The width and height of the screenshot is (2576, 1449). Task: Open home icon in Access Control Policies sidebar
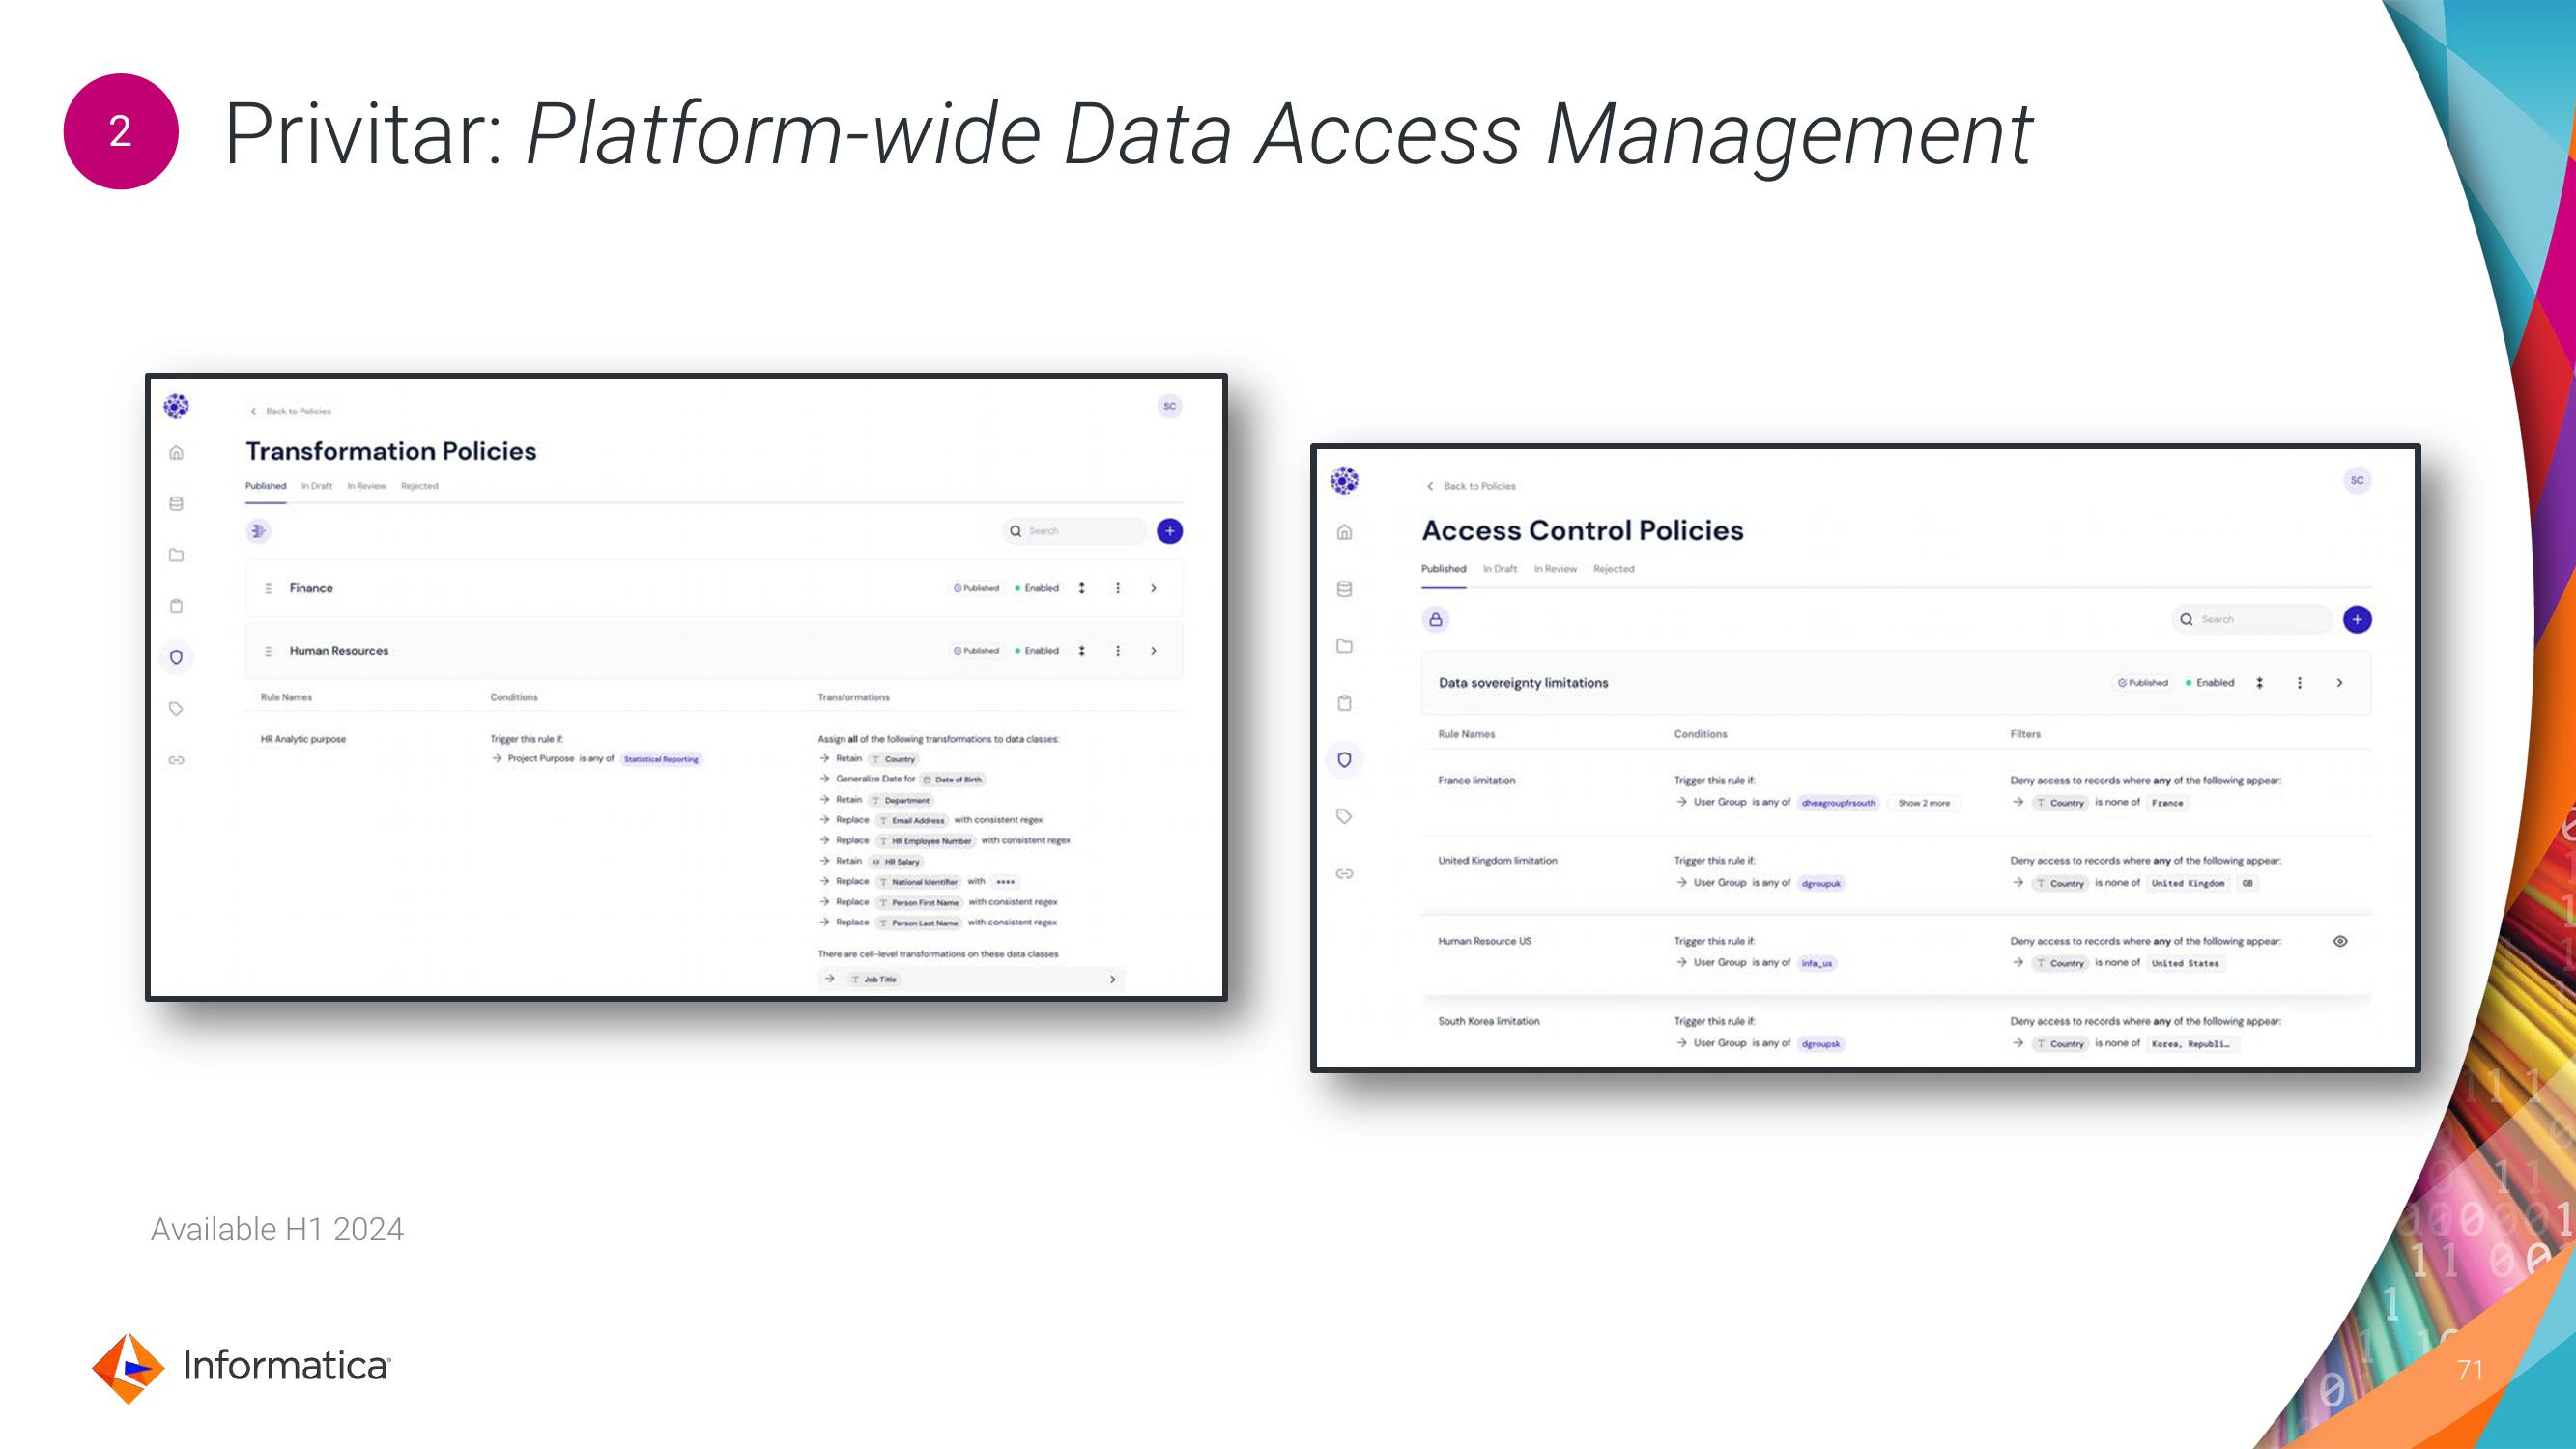click(1344, 532)
